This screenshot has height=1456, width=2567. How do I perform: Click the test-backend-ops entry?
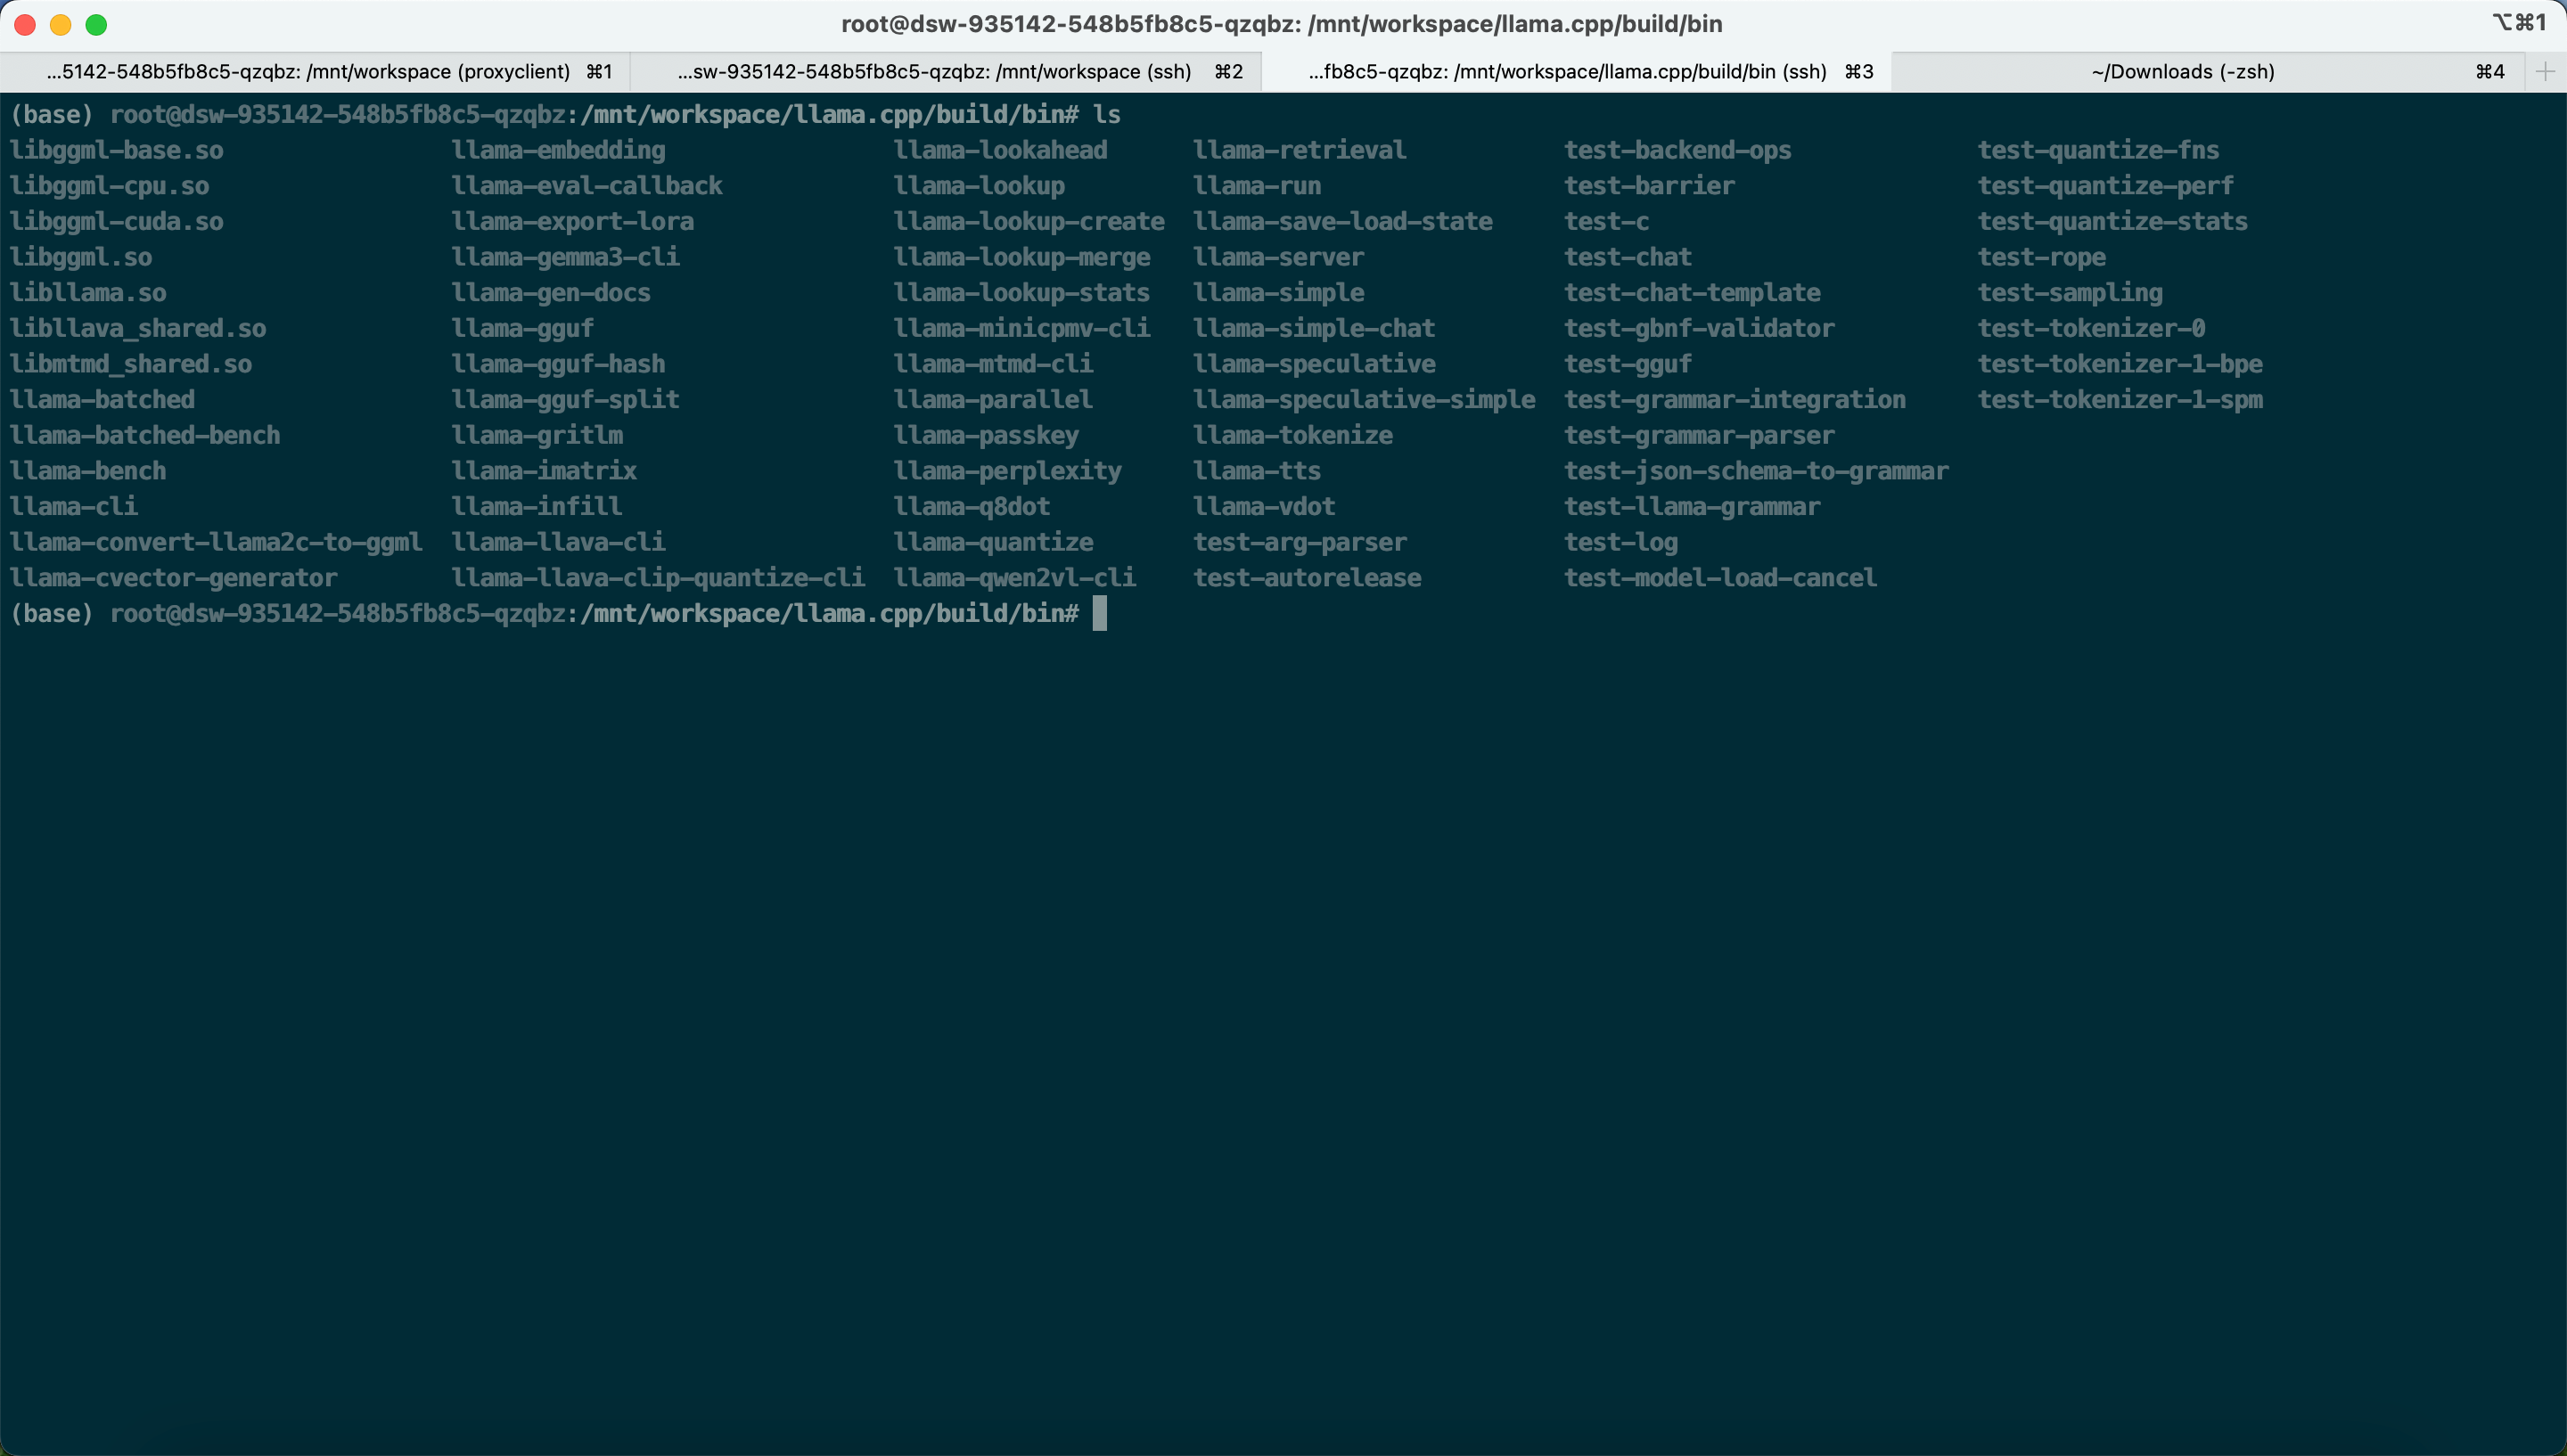(1678, 150)
